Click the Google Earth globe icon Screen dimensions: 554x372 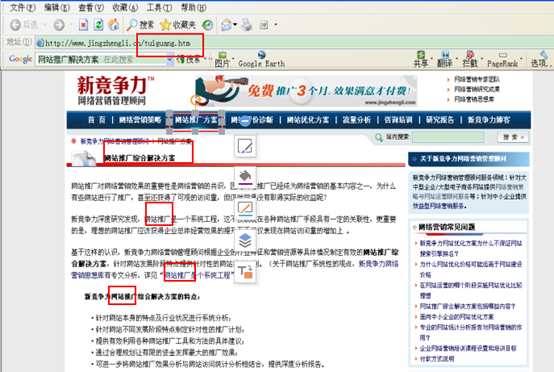[x=261, y=55]
